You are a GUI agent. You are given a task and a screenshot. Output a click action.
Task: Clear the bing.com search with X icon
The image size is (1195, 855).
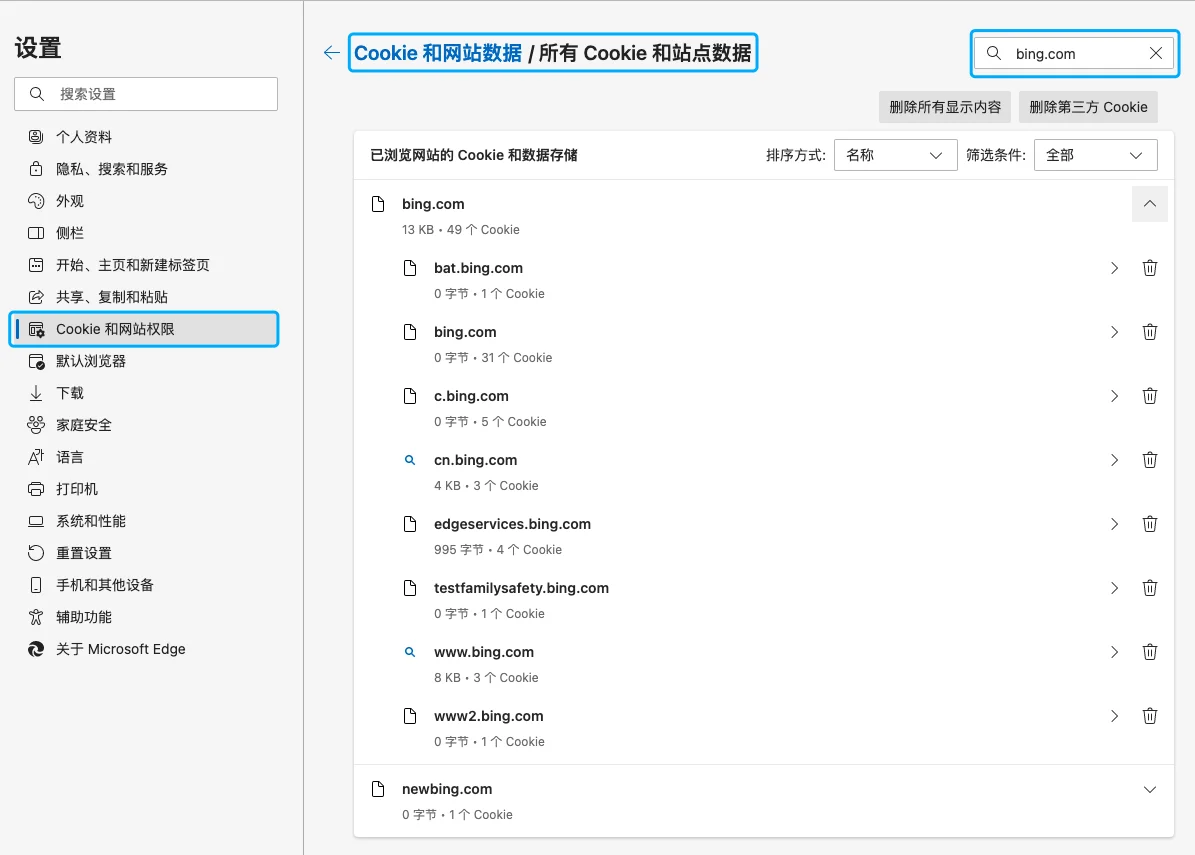tap(1155, 53)
